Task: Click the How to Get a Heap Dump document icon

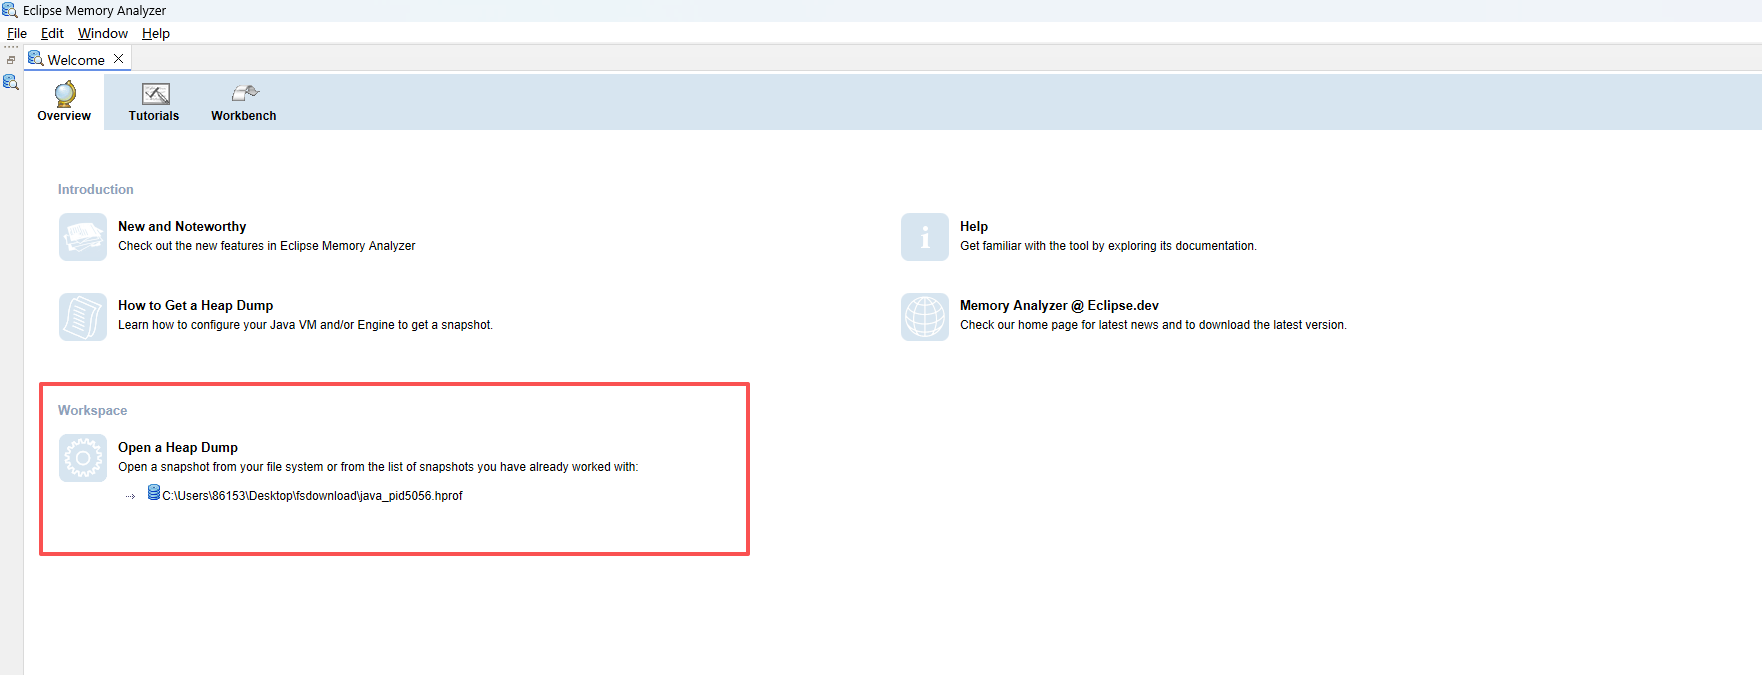Action: pos(83,316)
